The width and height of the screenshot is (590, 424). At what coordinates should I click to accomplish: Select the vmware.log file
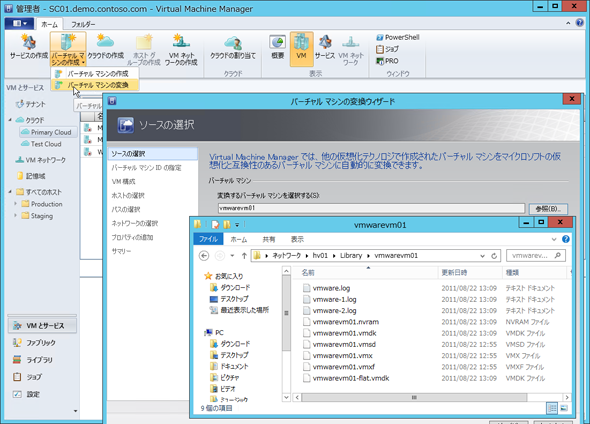[x=331, y=288]
